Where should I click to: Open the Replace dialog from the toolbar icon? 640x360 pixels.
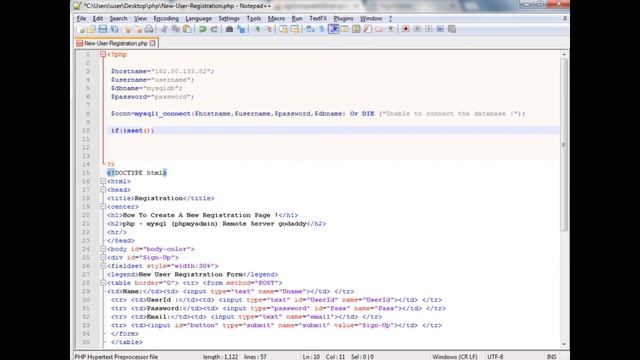coord(241,29)
